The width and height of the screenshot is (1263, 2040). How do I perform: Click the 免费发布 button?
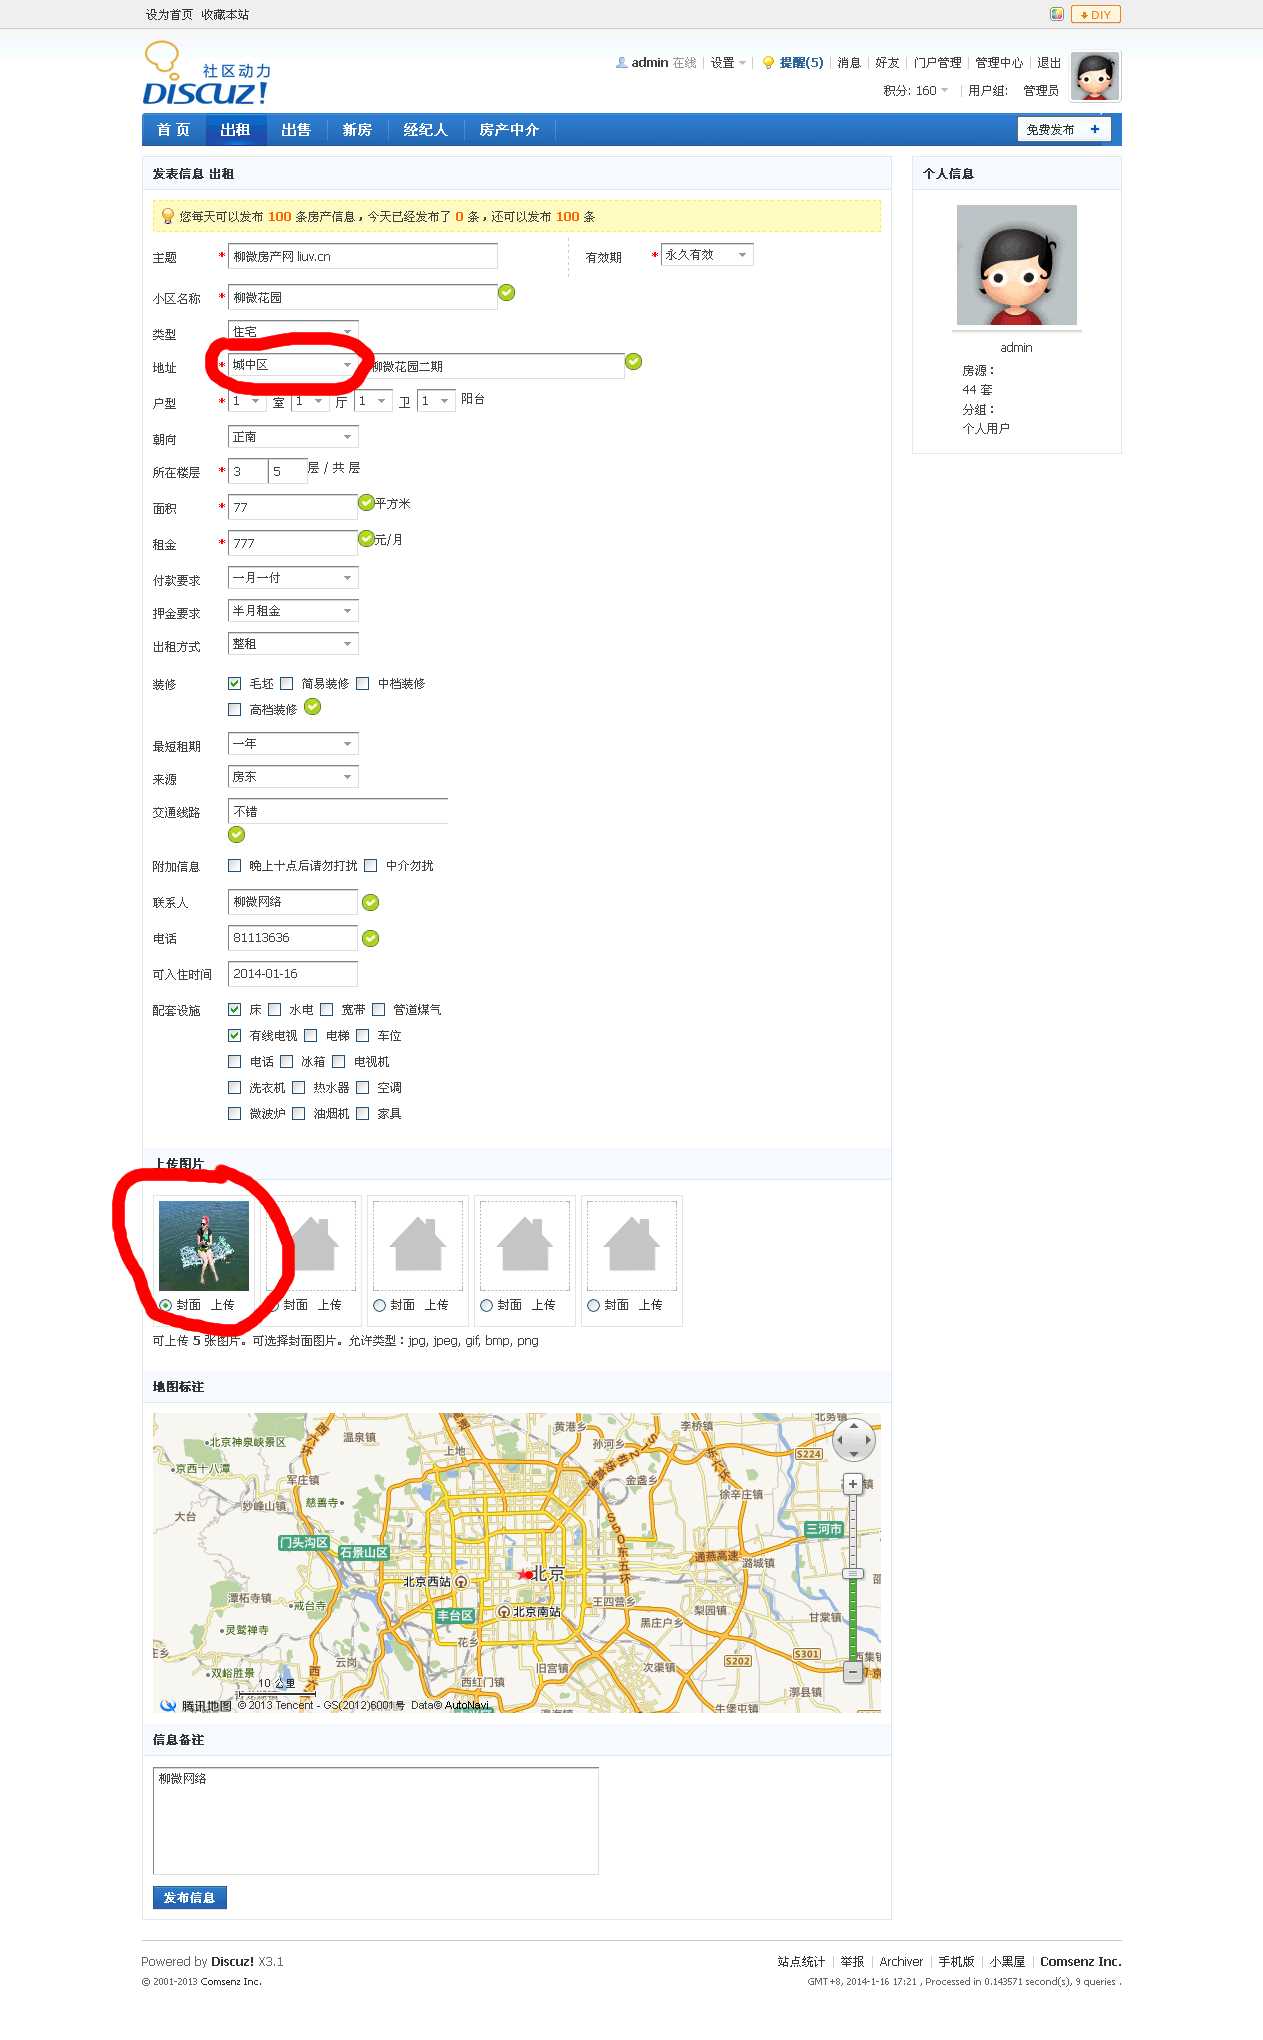tap(1064, 130)
